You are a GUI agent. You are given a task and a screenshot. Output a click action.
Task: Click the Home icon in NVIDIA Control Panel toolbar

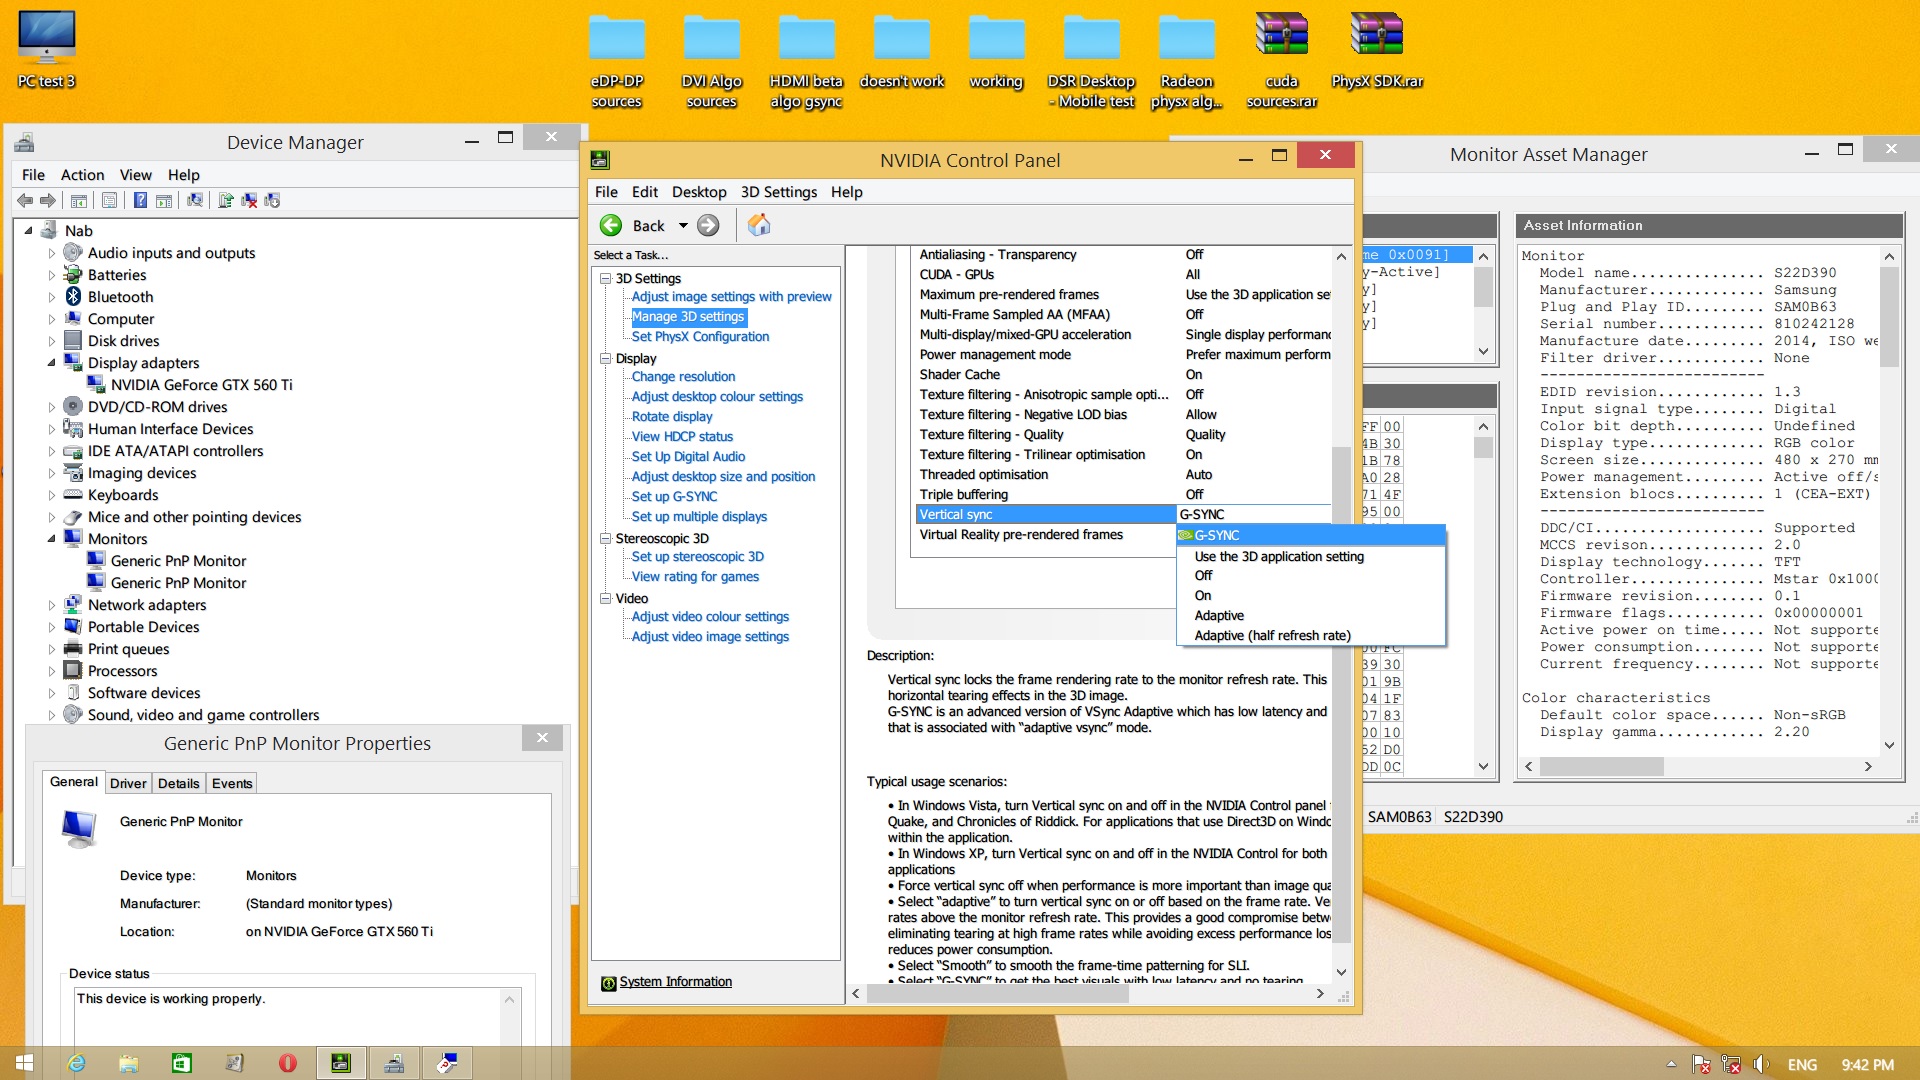[759, 226]
